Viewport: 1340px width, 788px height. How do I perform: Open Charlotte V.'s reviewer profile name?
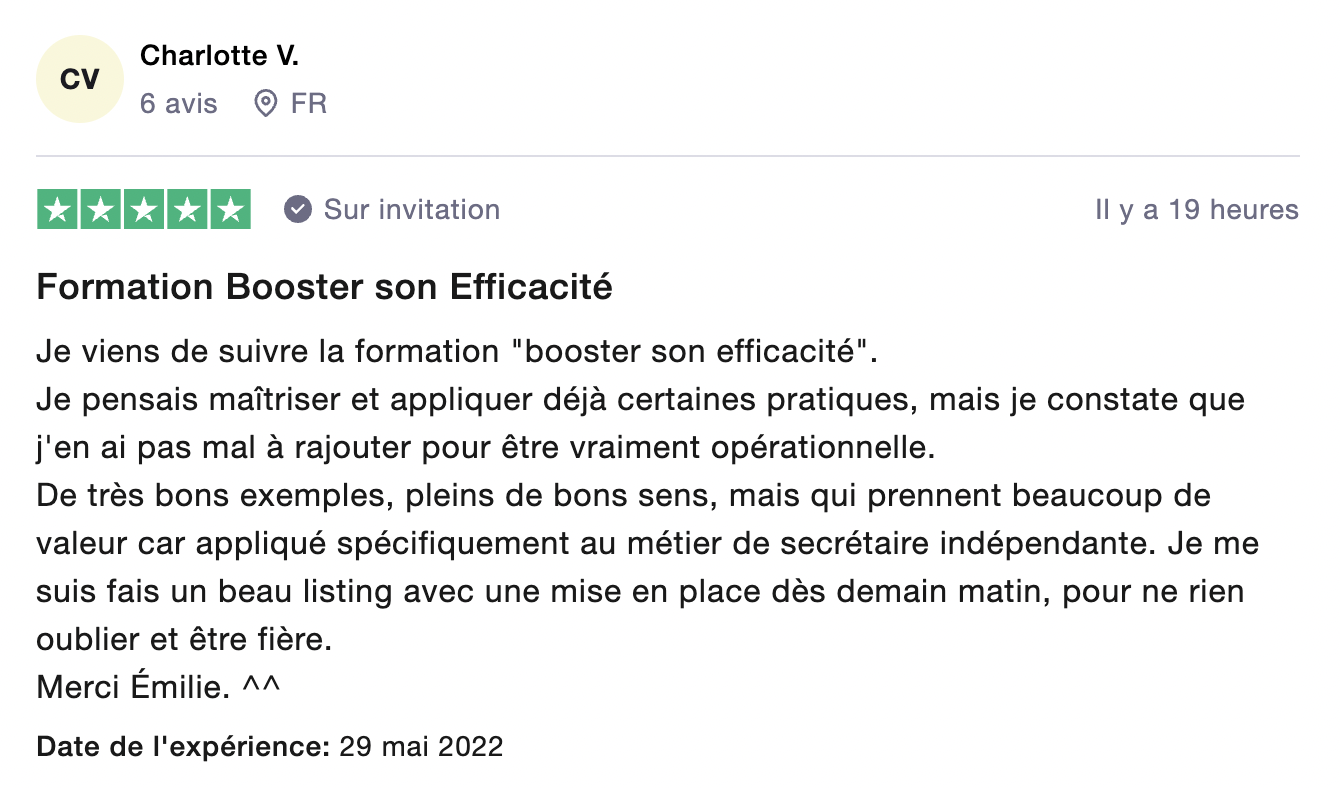pos(219,56)
